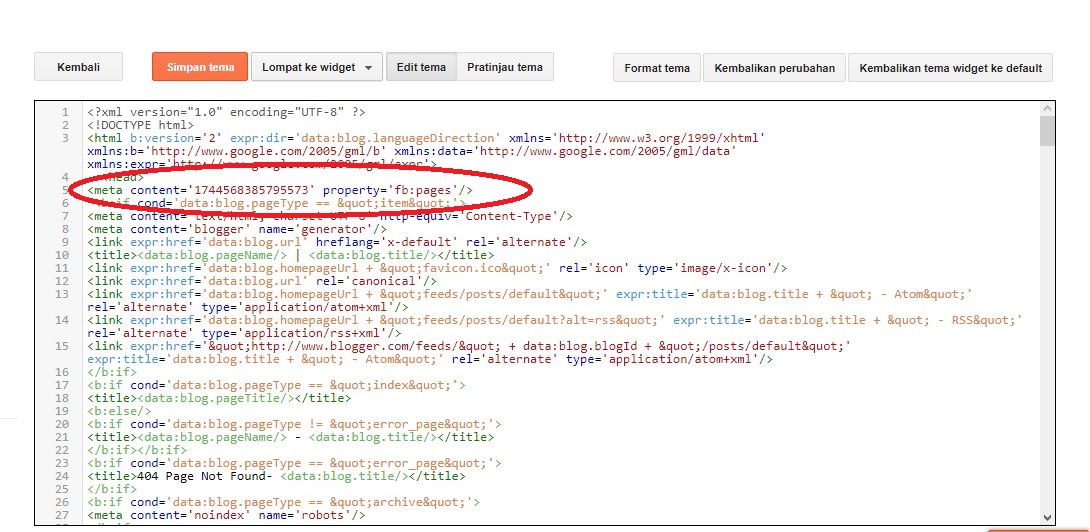Viewport: 1090px width, 532px height.
Task: Click Kembalikan perubahan button
Action: [774, 68]
